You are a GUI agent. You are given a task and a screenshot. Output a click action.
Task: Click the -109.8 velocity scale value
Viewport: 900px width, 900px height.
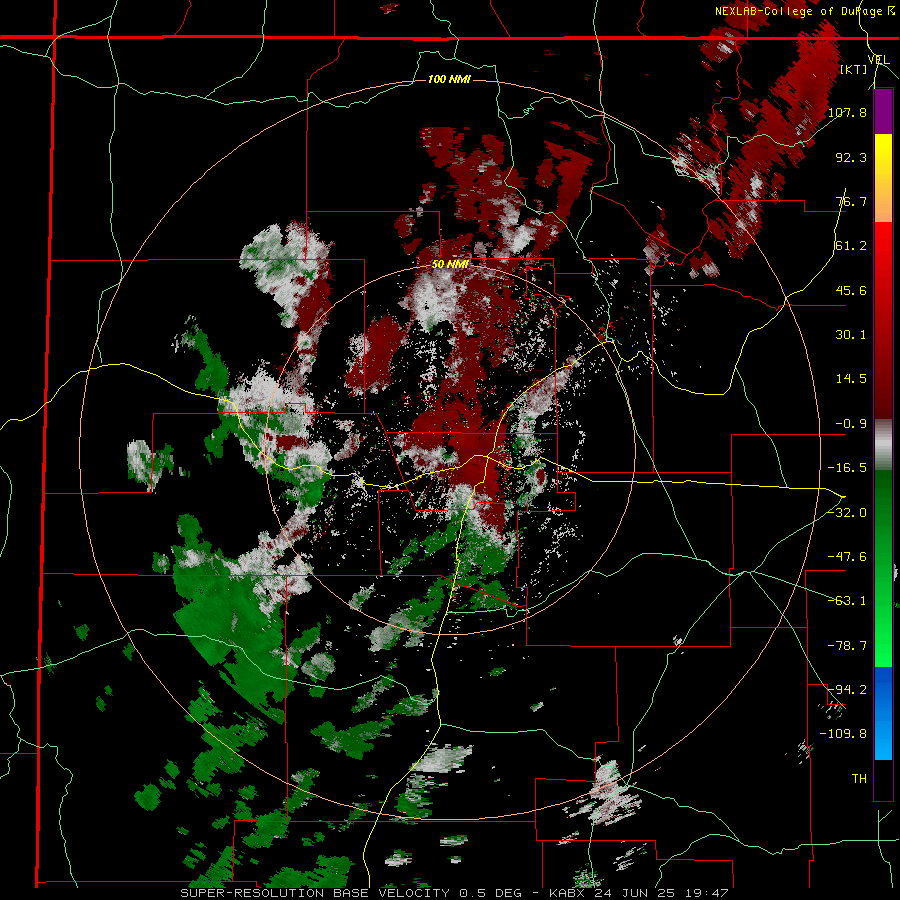843,734
